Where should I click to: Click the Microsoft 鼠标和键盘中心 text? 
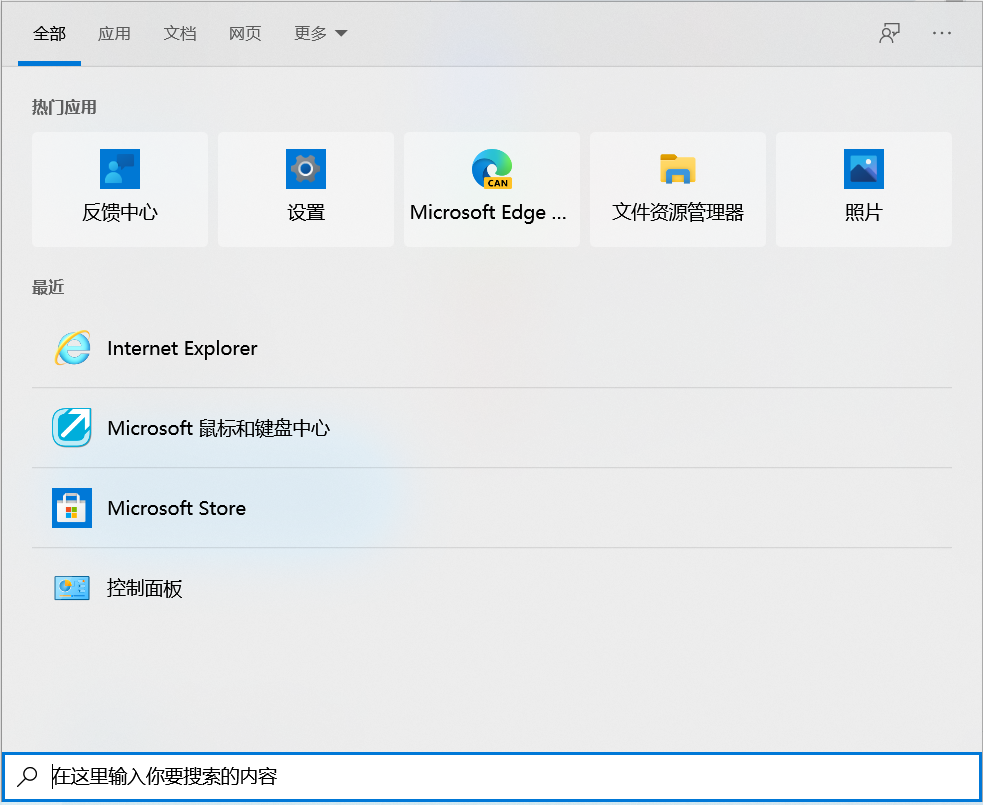point(219,428)
